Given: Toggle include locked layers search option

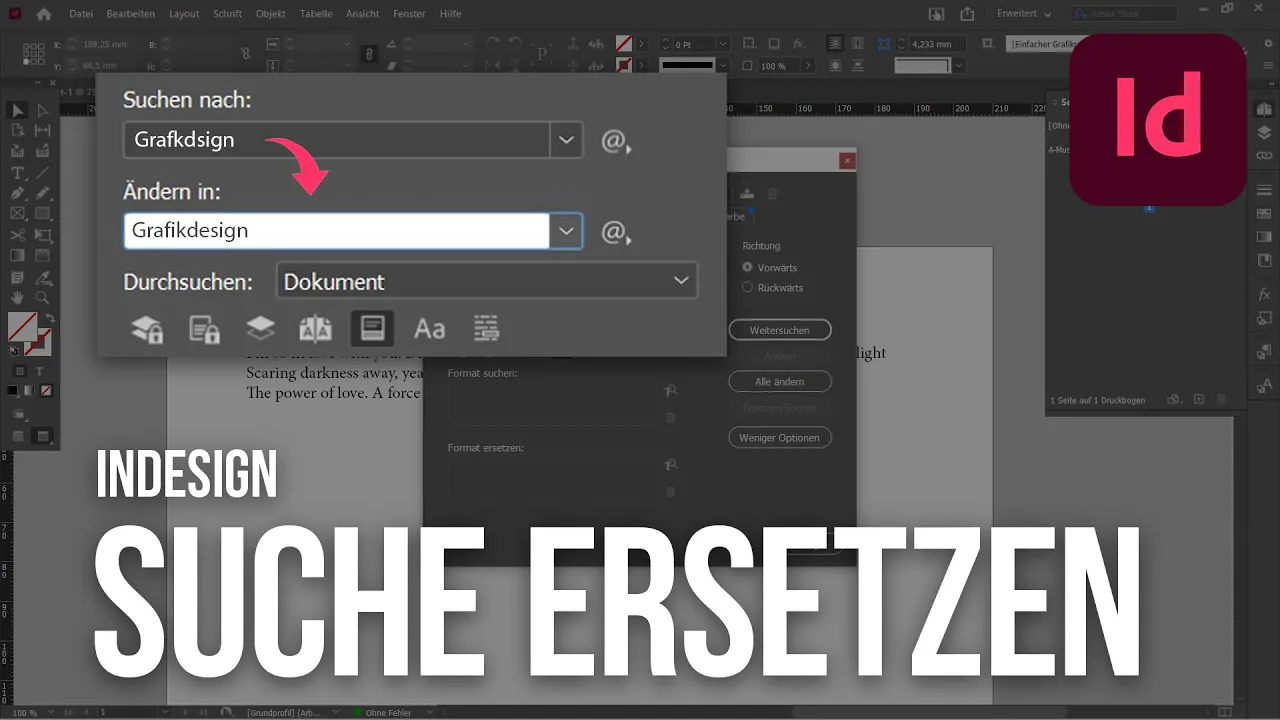Looking at the screenshot, I should (147, 329).
